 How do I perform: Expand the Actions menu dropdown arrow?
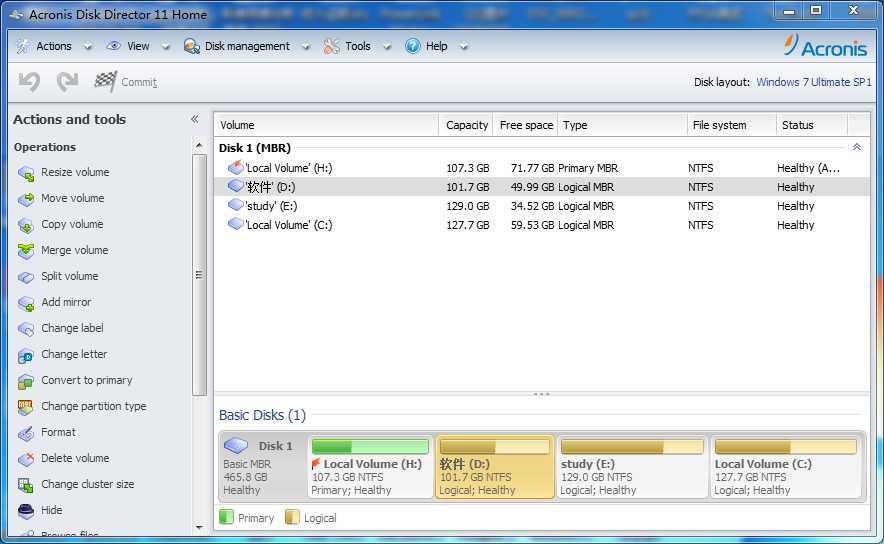[88, 47]
